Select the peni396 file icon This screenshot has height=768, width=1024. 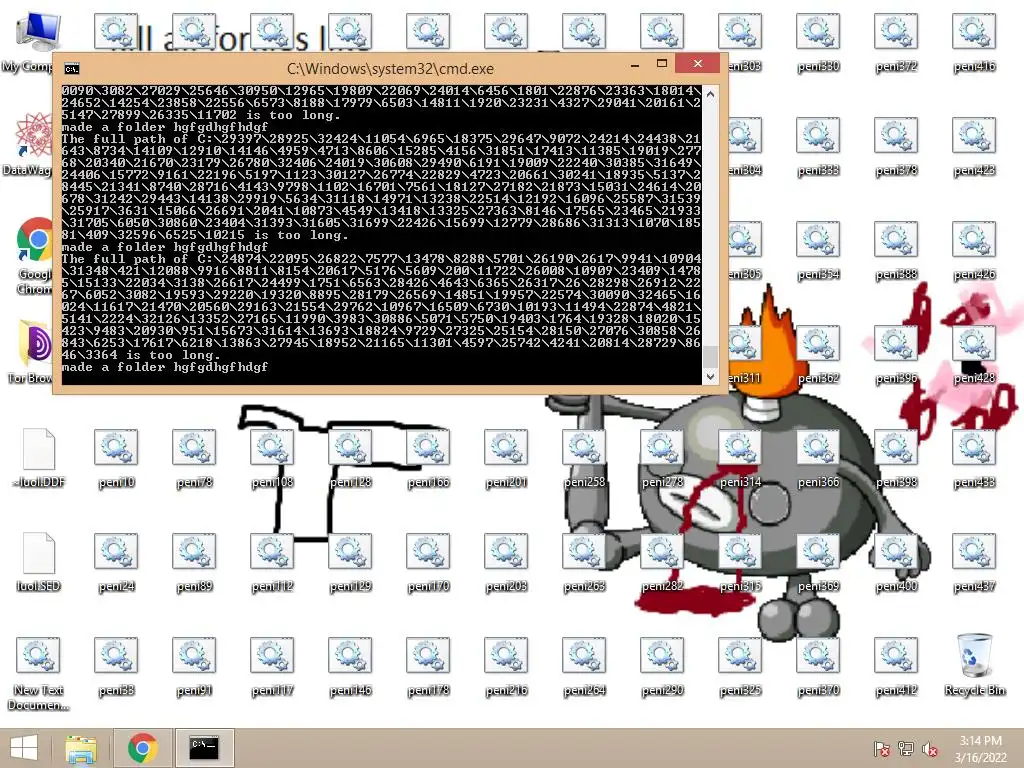896,355
